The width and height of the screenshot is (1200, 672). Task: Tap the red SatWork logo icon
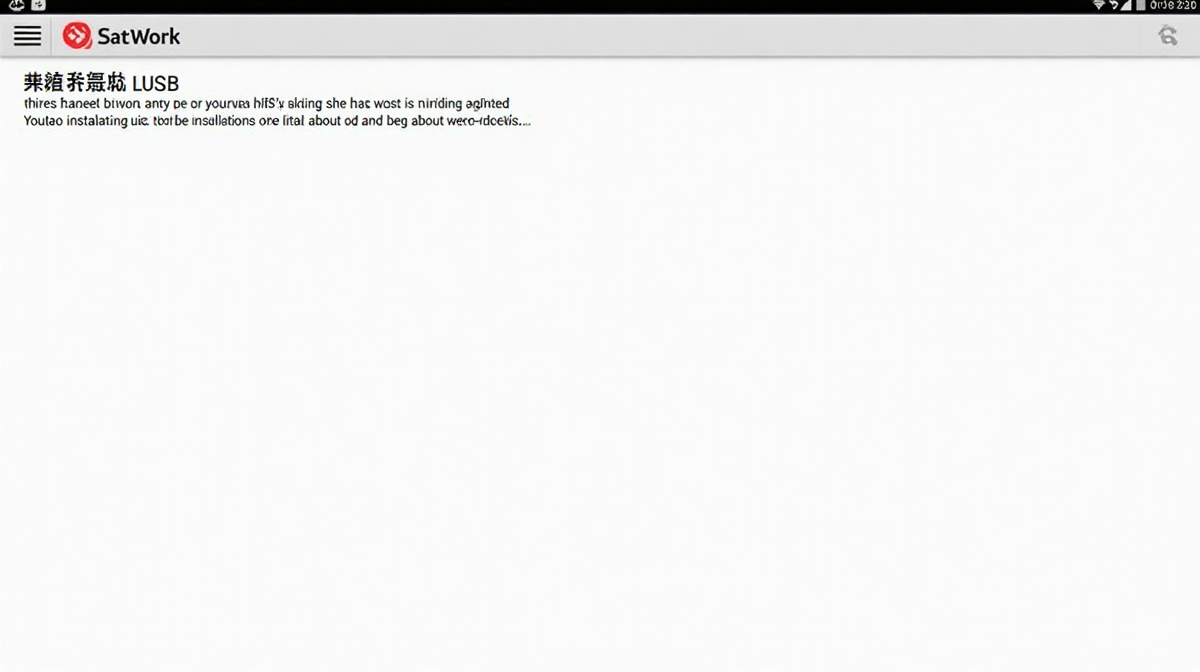[77, 36]
